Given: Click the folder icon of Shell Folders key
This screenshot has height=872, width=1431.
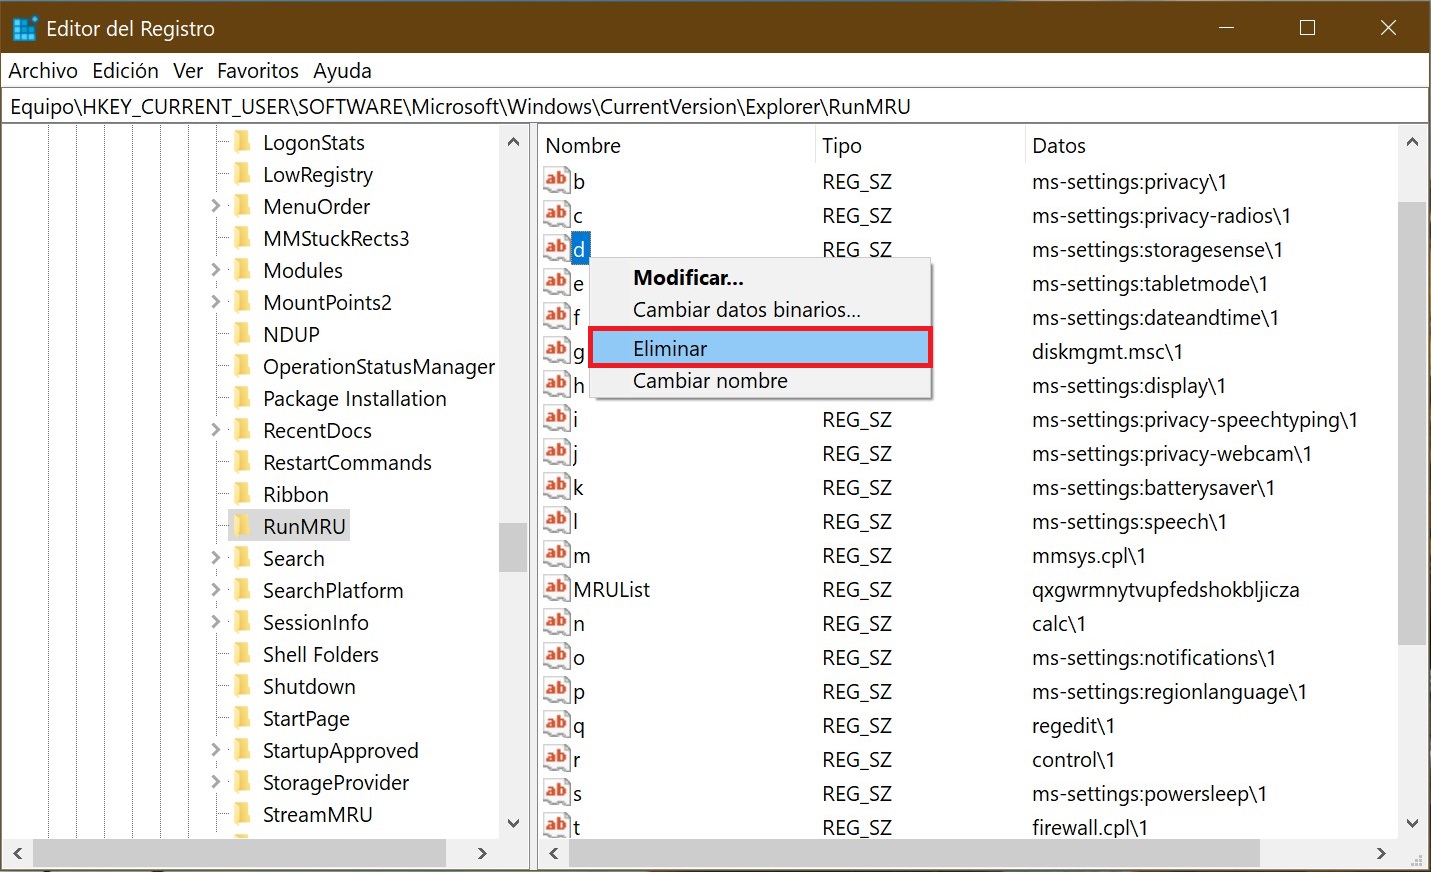Looking at the screenshot, I should point(242,653).
